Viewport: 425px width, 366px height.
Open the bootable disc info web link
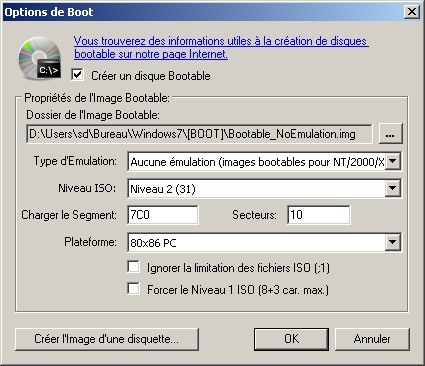point(221,47)
